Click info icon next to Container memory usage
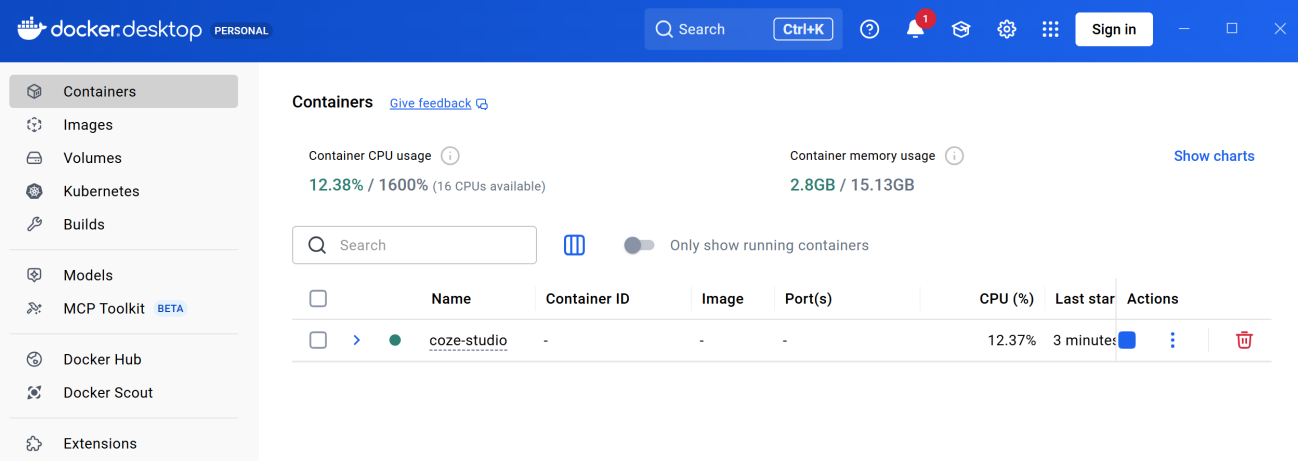Screen dimensions: 1298x461 [954, 156]
